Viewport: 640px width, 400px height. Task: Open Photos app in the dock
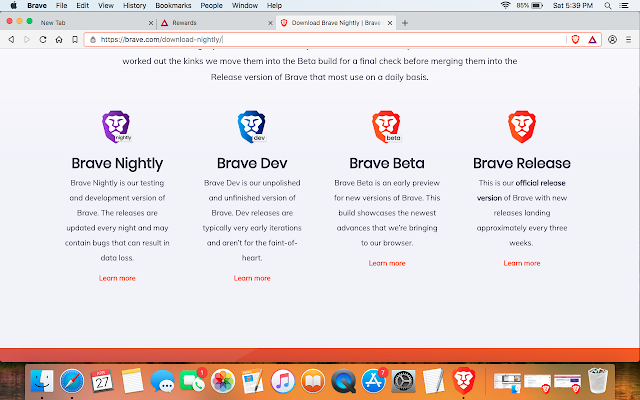[223, 381]
